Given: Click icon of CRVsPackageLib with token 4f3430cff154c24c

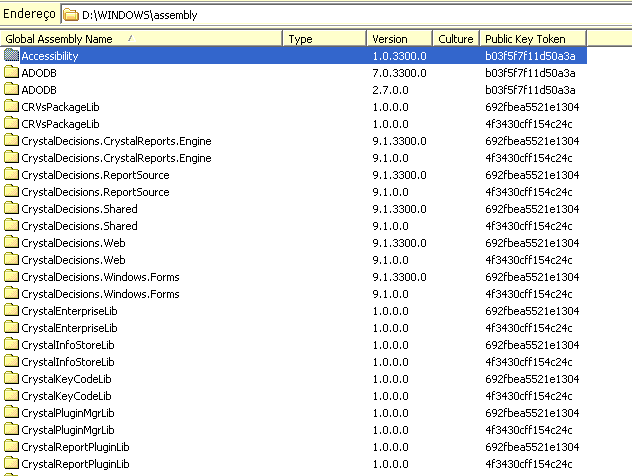Looking at the screenshot, I should click(x=11, y=123).
